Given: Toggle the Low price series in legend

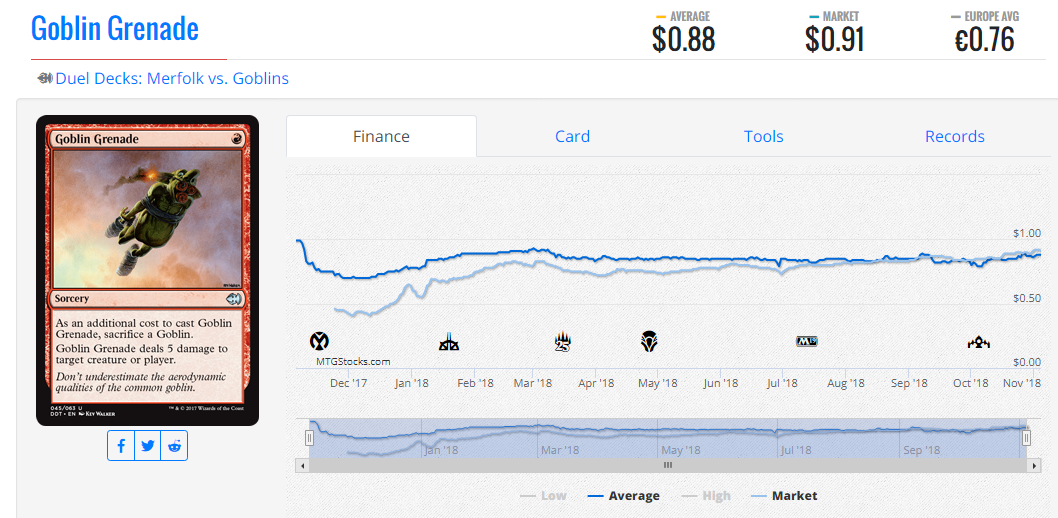Looking at the screenshot, I should click(543, 496).
